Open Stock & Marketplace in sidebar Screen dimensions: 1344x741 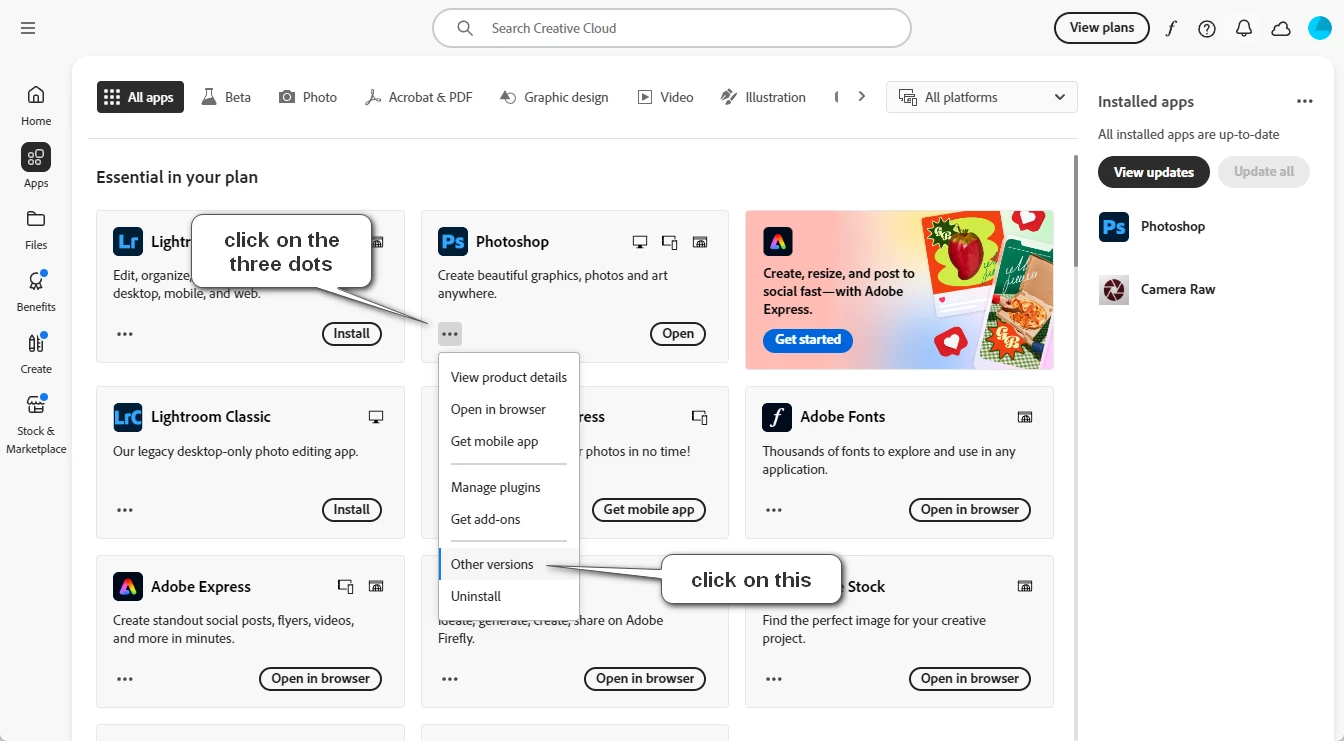click(x=36, y=424)
